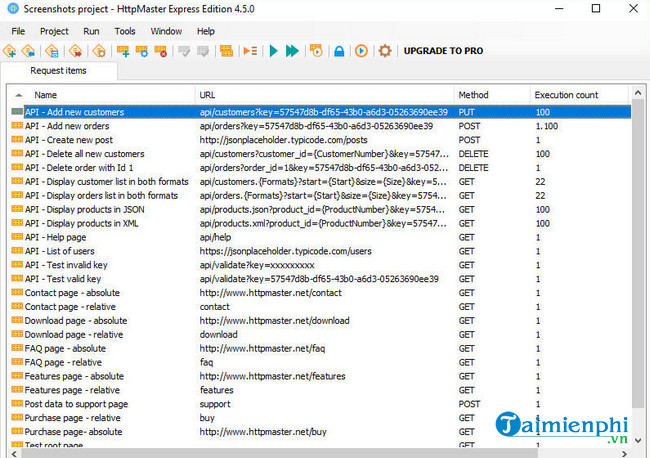Image resolution: width=650 pixels, height=458 pixels.
Task: Click the orange circled play icon
Action: pos(361,51)
